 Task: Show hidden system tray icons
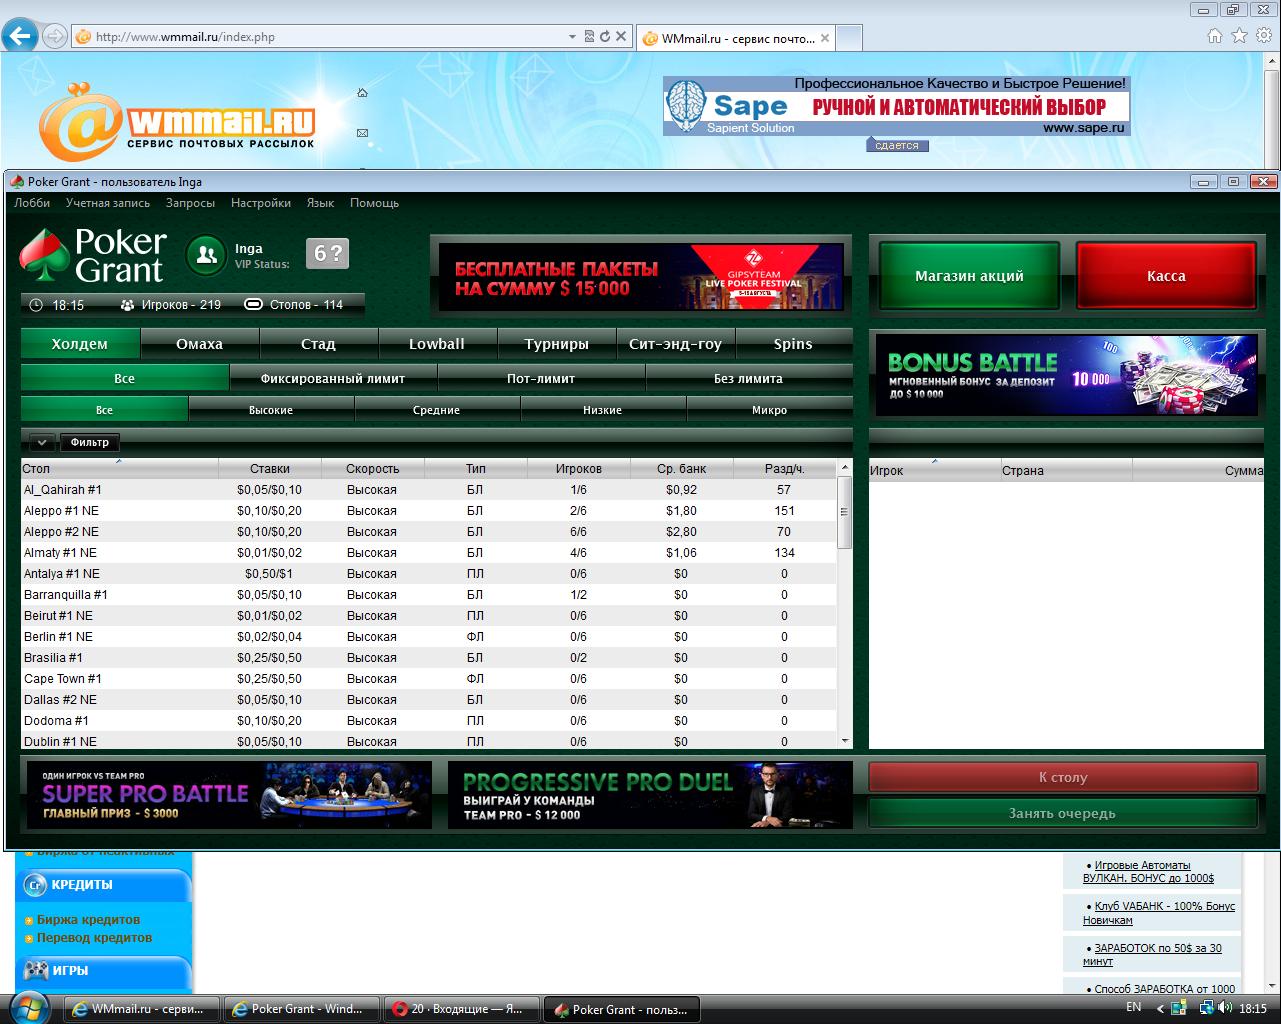[1160, 1008]
